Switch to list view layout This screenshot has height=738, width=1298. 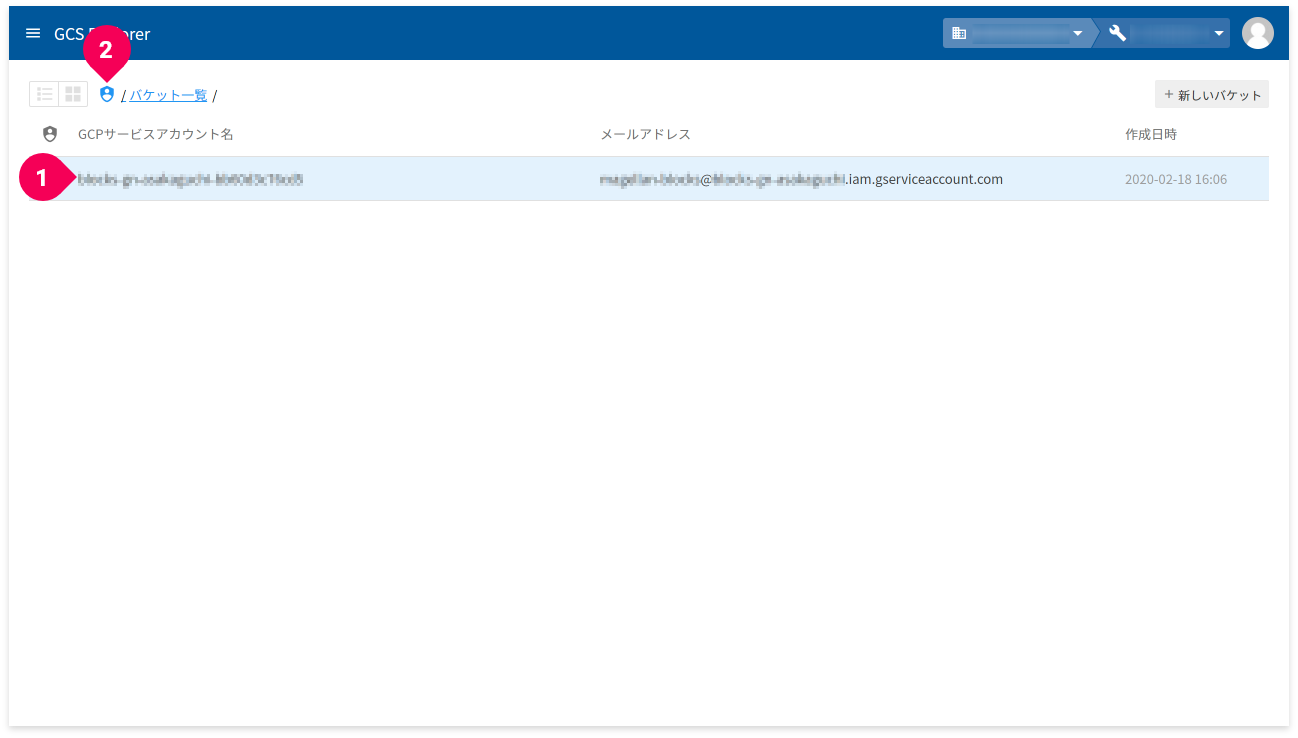44,94
